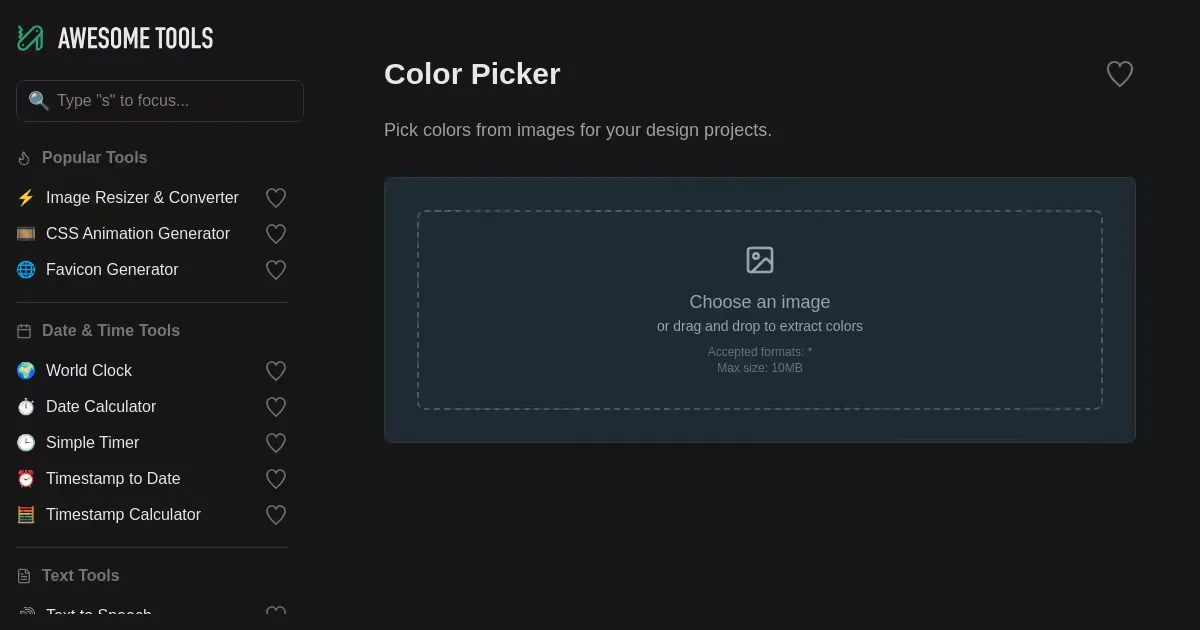
Task: Go to the Favicon Generator tool
Action: (112, 270)
